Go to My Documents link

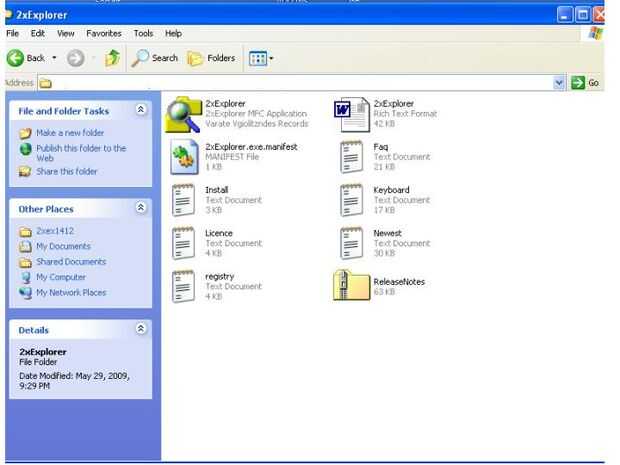click(x=63, y=246)
